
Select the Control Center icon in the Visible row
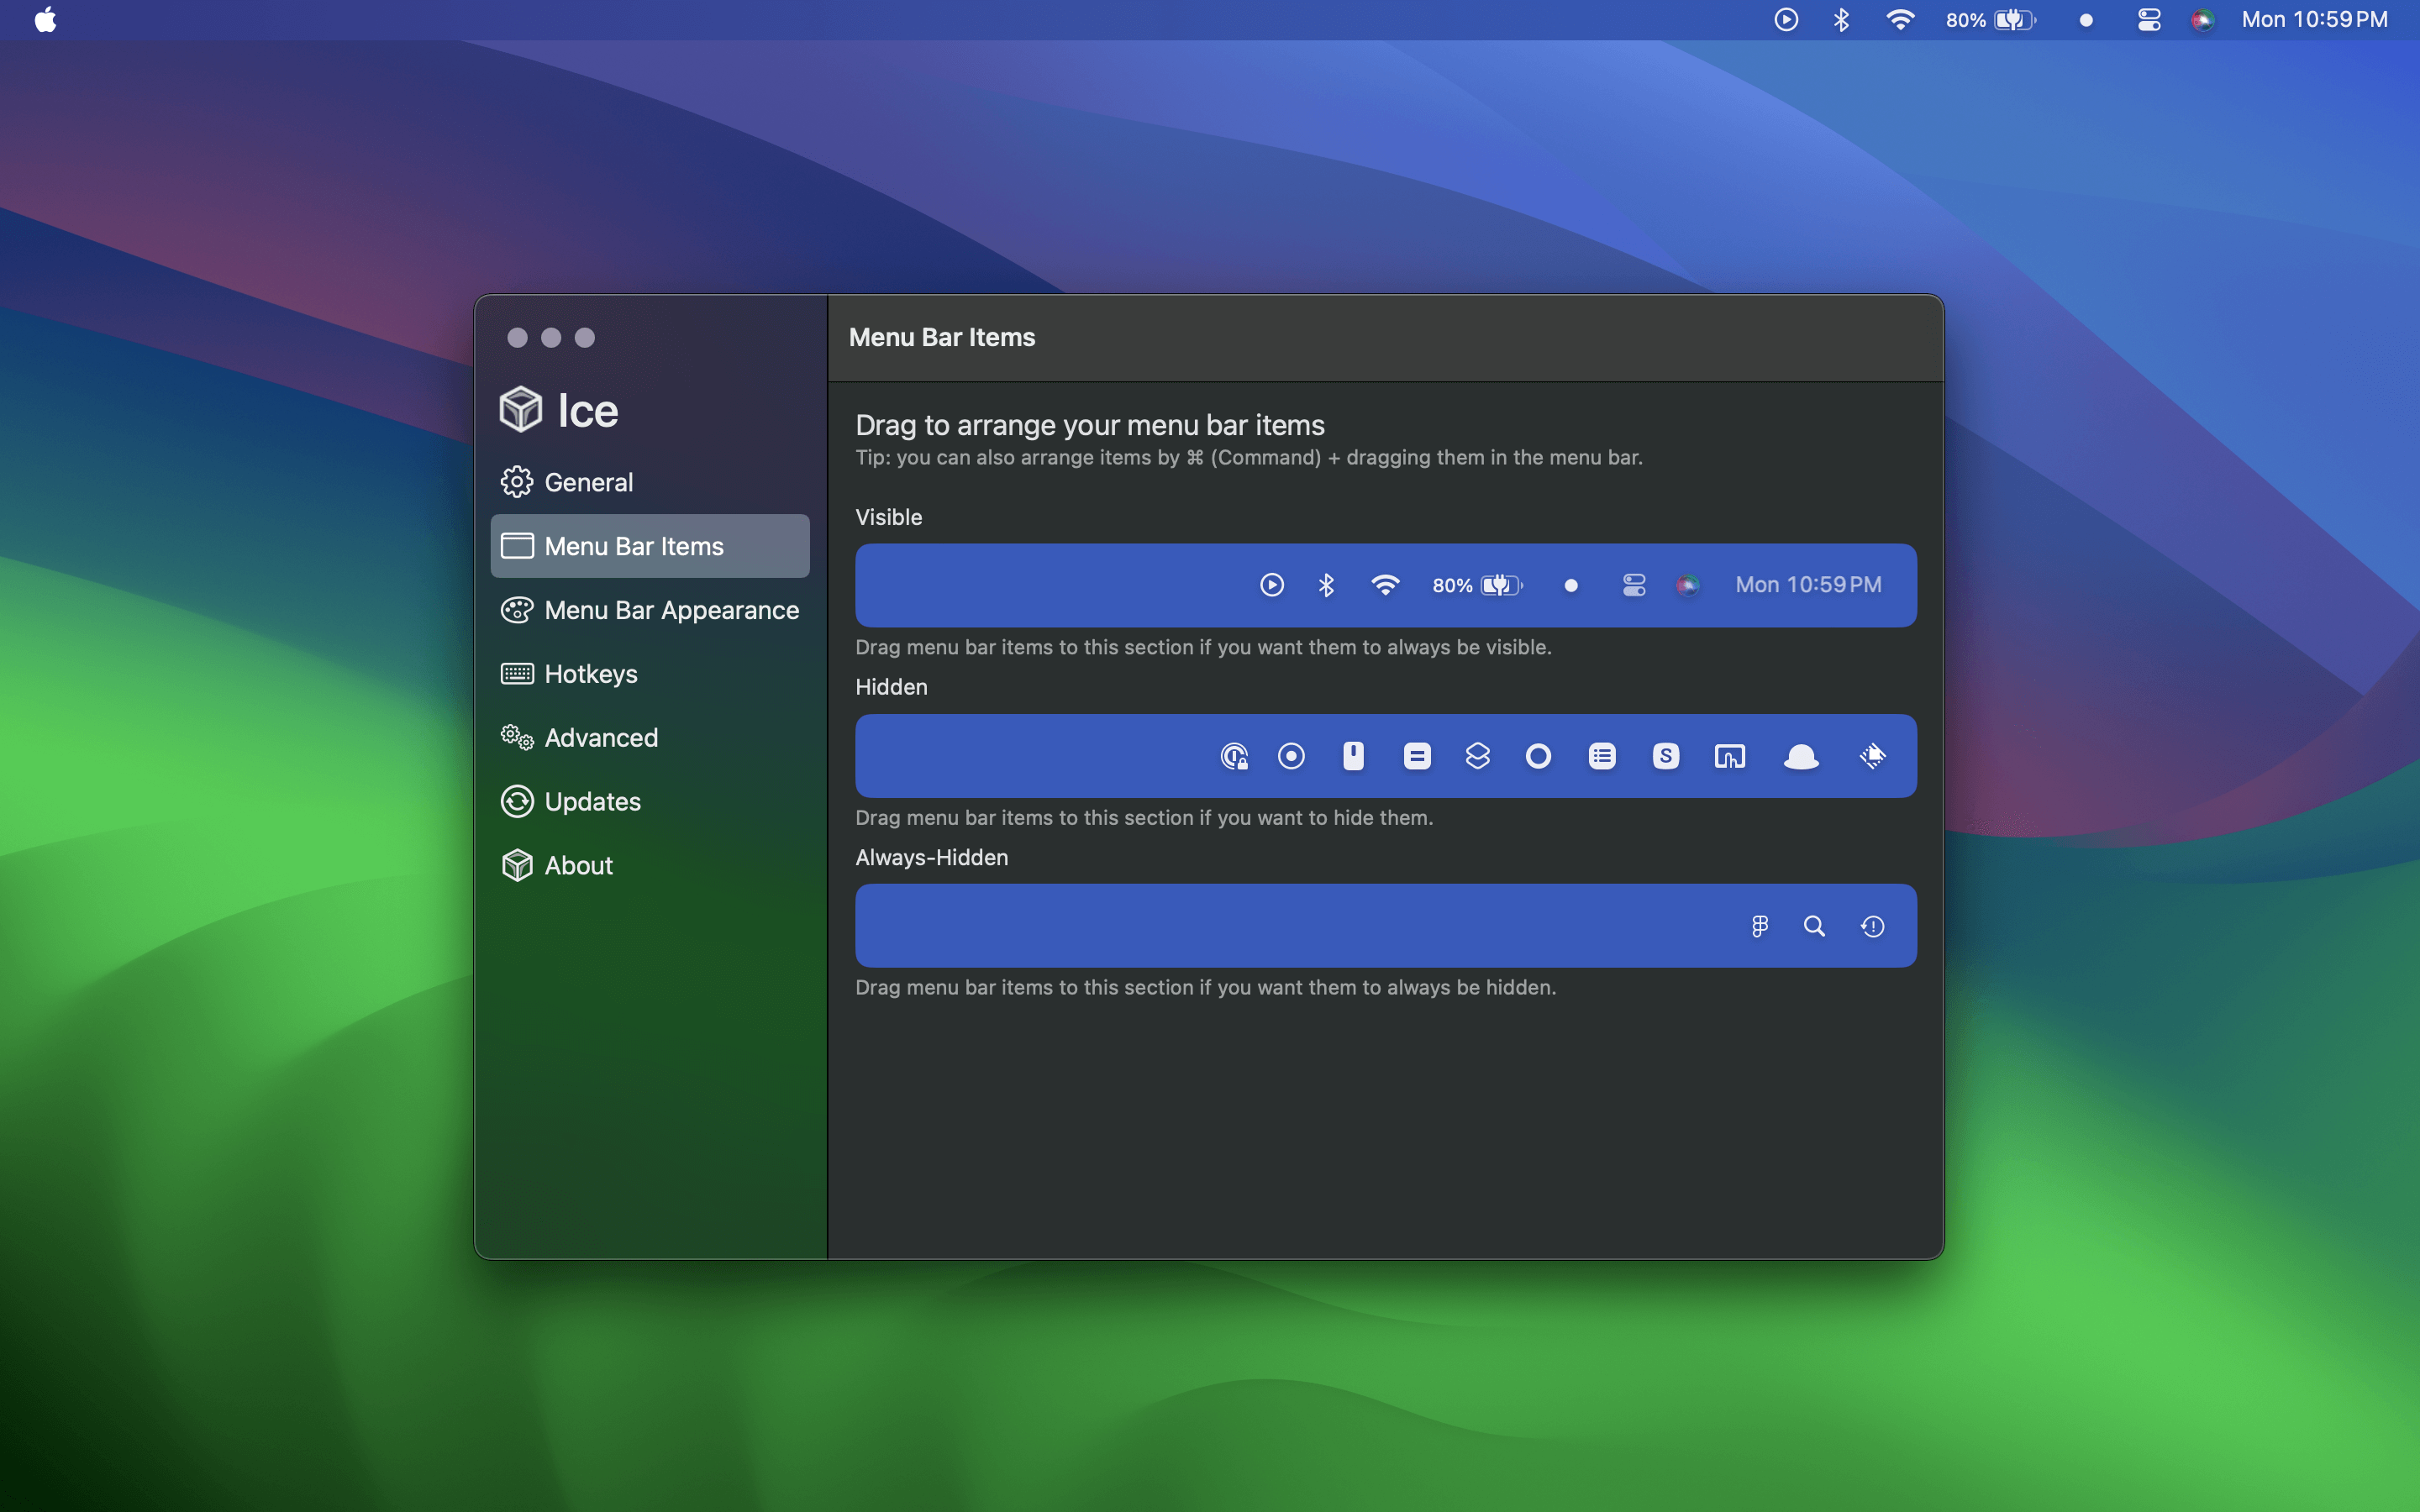[x=1634, y=585]
